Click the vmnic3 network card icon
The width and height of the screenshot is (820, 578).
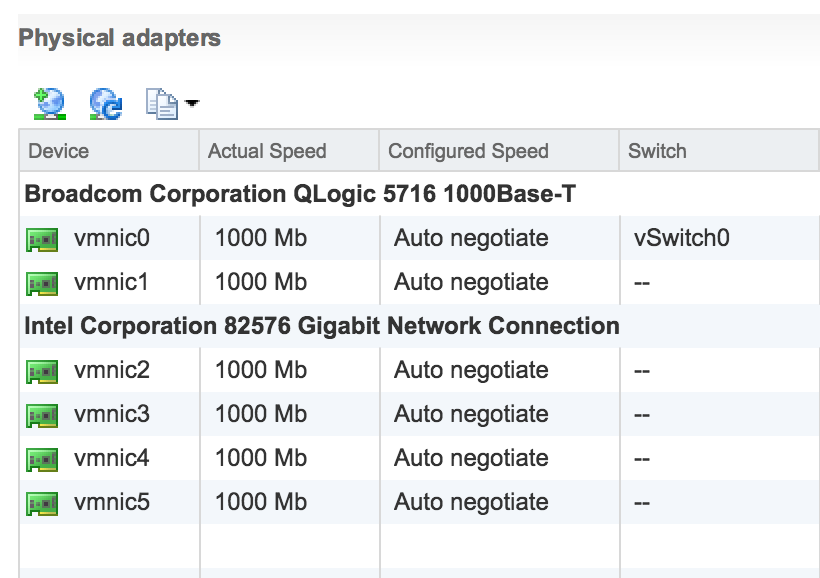[42, 416]
